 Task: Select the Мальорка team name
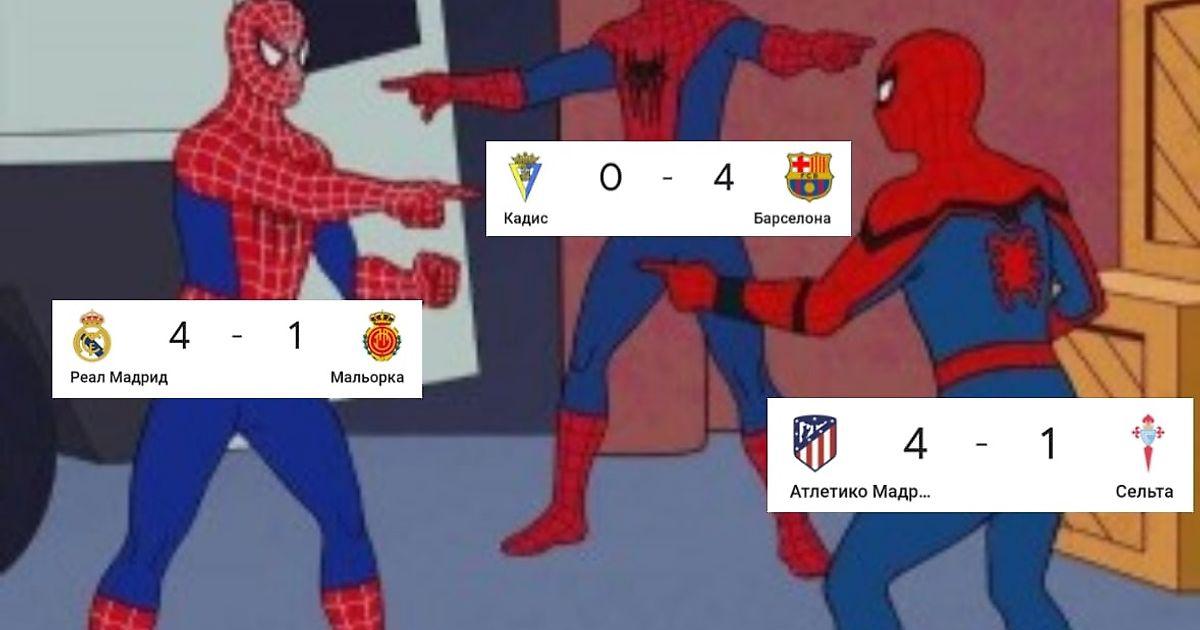(367, 378)
